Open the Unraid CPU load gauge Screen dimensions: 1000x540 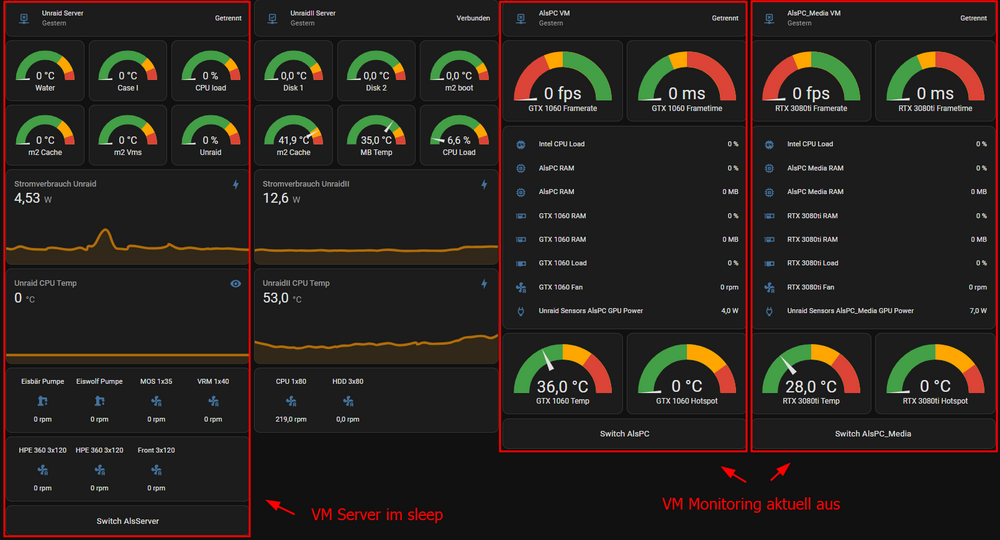point(210,71)
